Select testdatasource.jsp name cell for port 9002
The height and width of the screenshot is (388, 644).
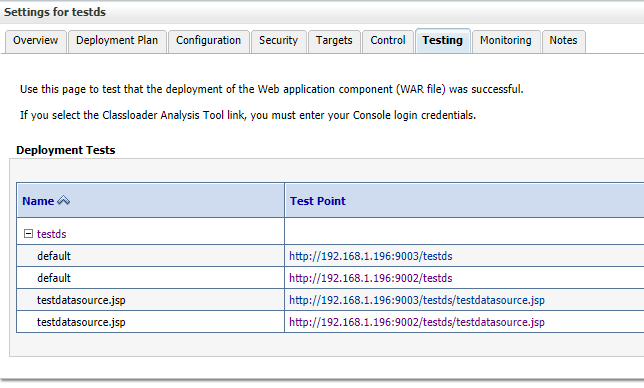(x=150, y=323)
